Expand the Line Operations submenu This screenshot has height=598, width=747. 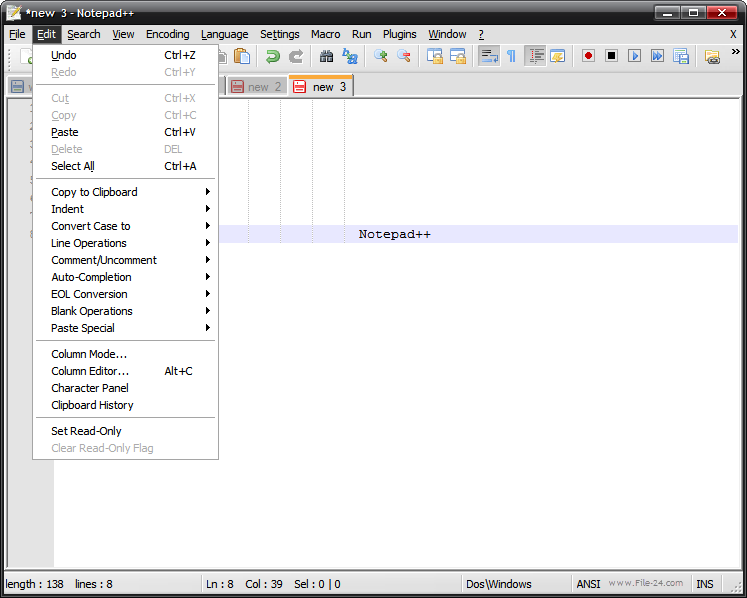click(125, 243)
